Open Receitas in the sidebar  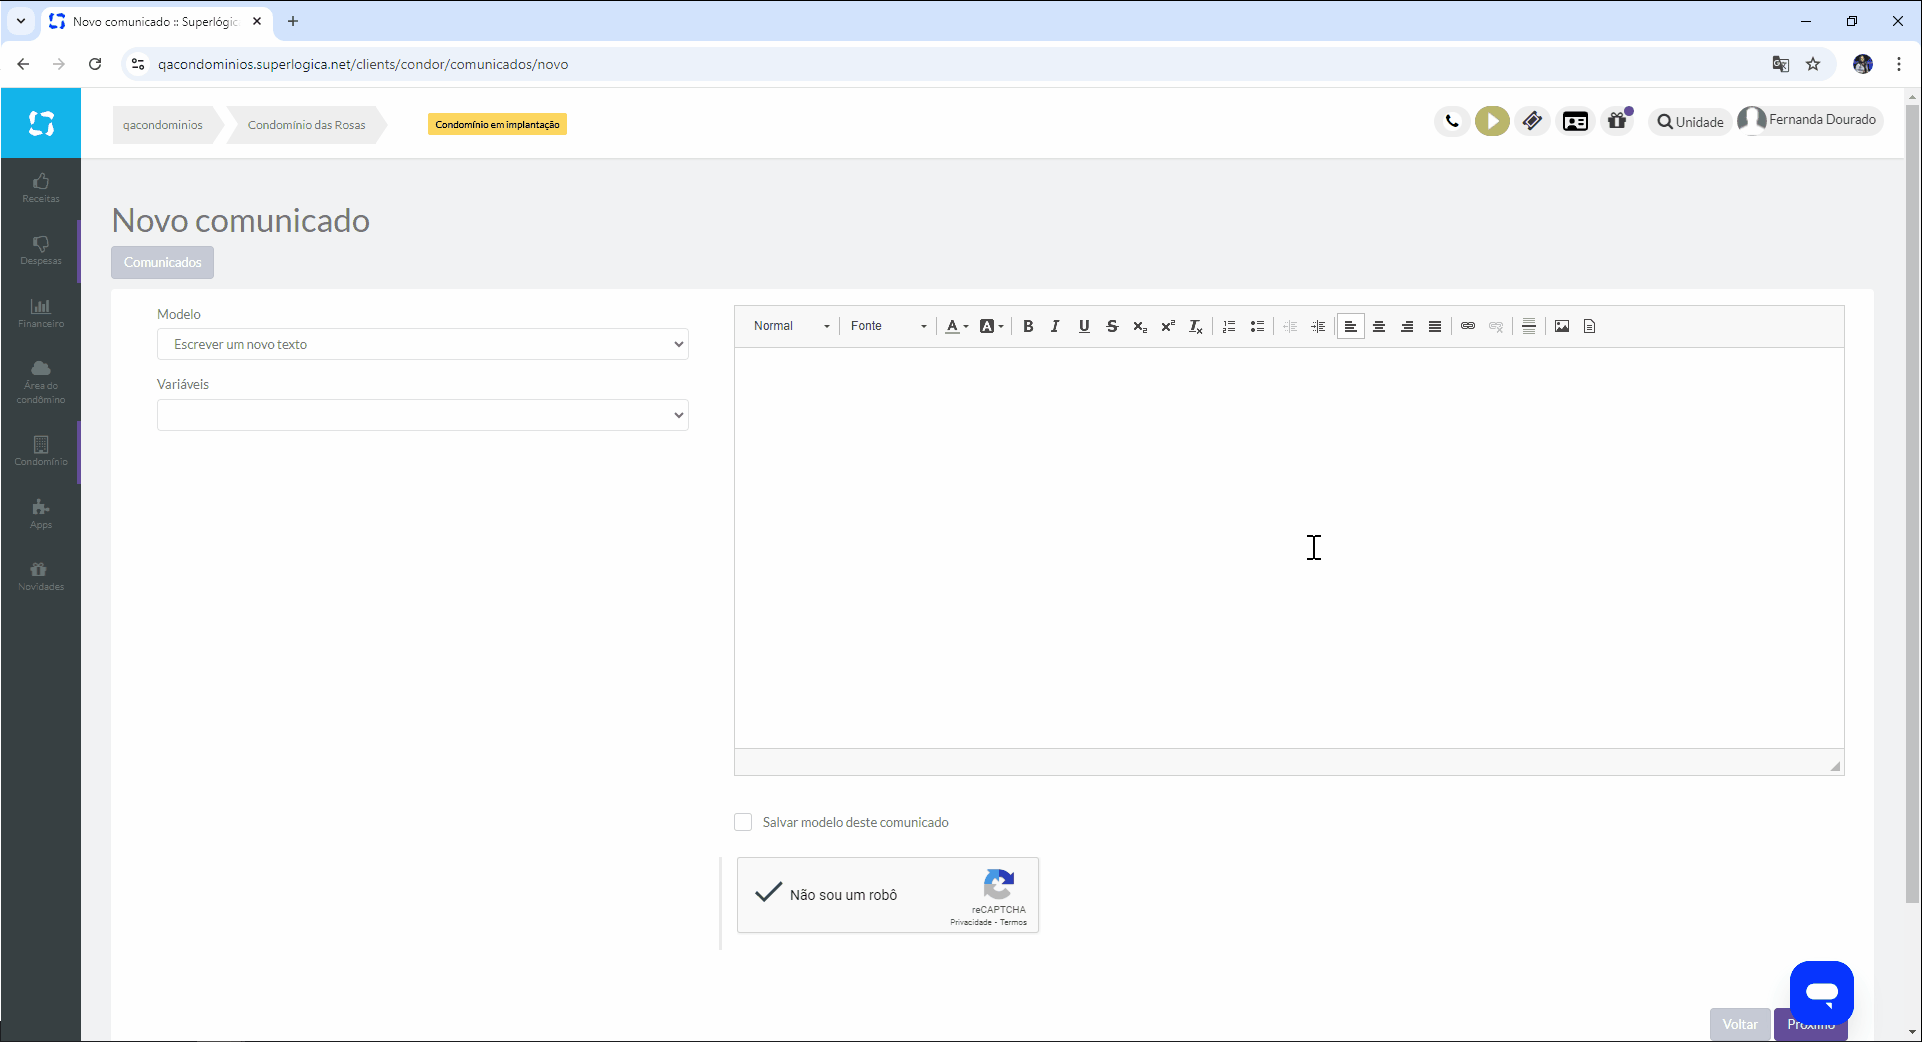click(x=41, y=187)
